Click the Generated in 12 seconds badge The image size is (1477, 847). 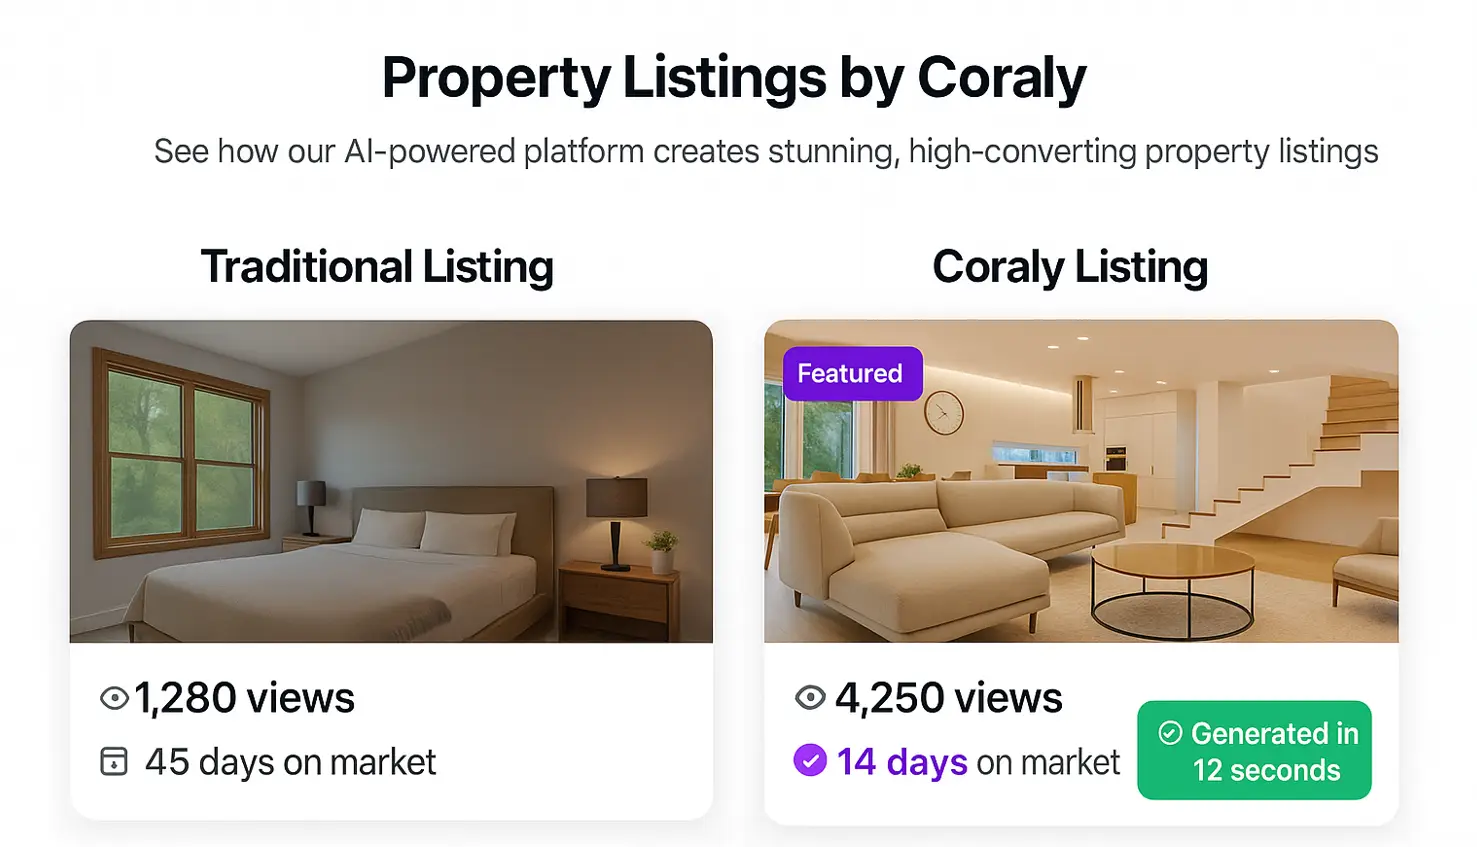[x=1254, y=750]
